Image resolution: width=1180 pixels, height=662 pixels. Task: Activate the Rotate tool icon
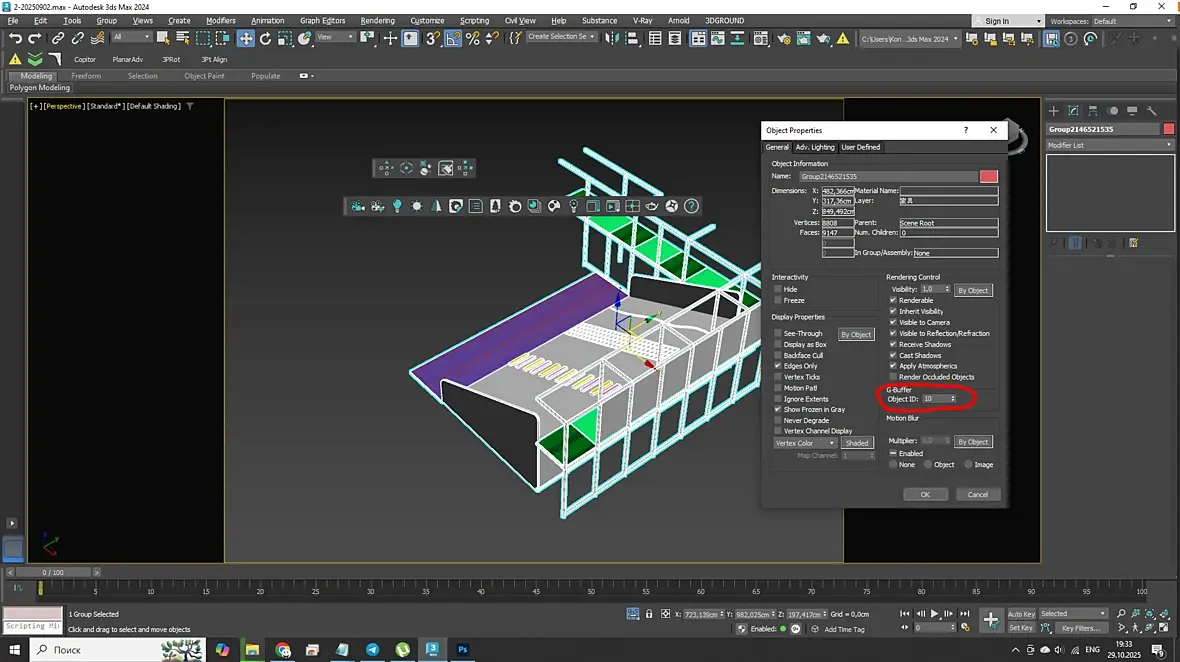coord(265,38)
